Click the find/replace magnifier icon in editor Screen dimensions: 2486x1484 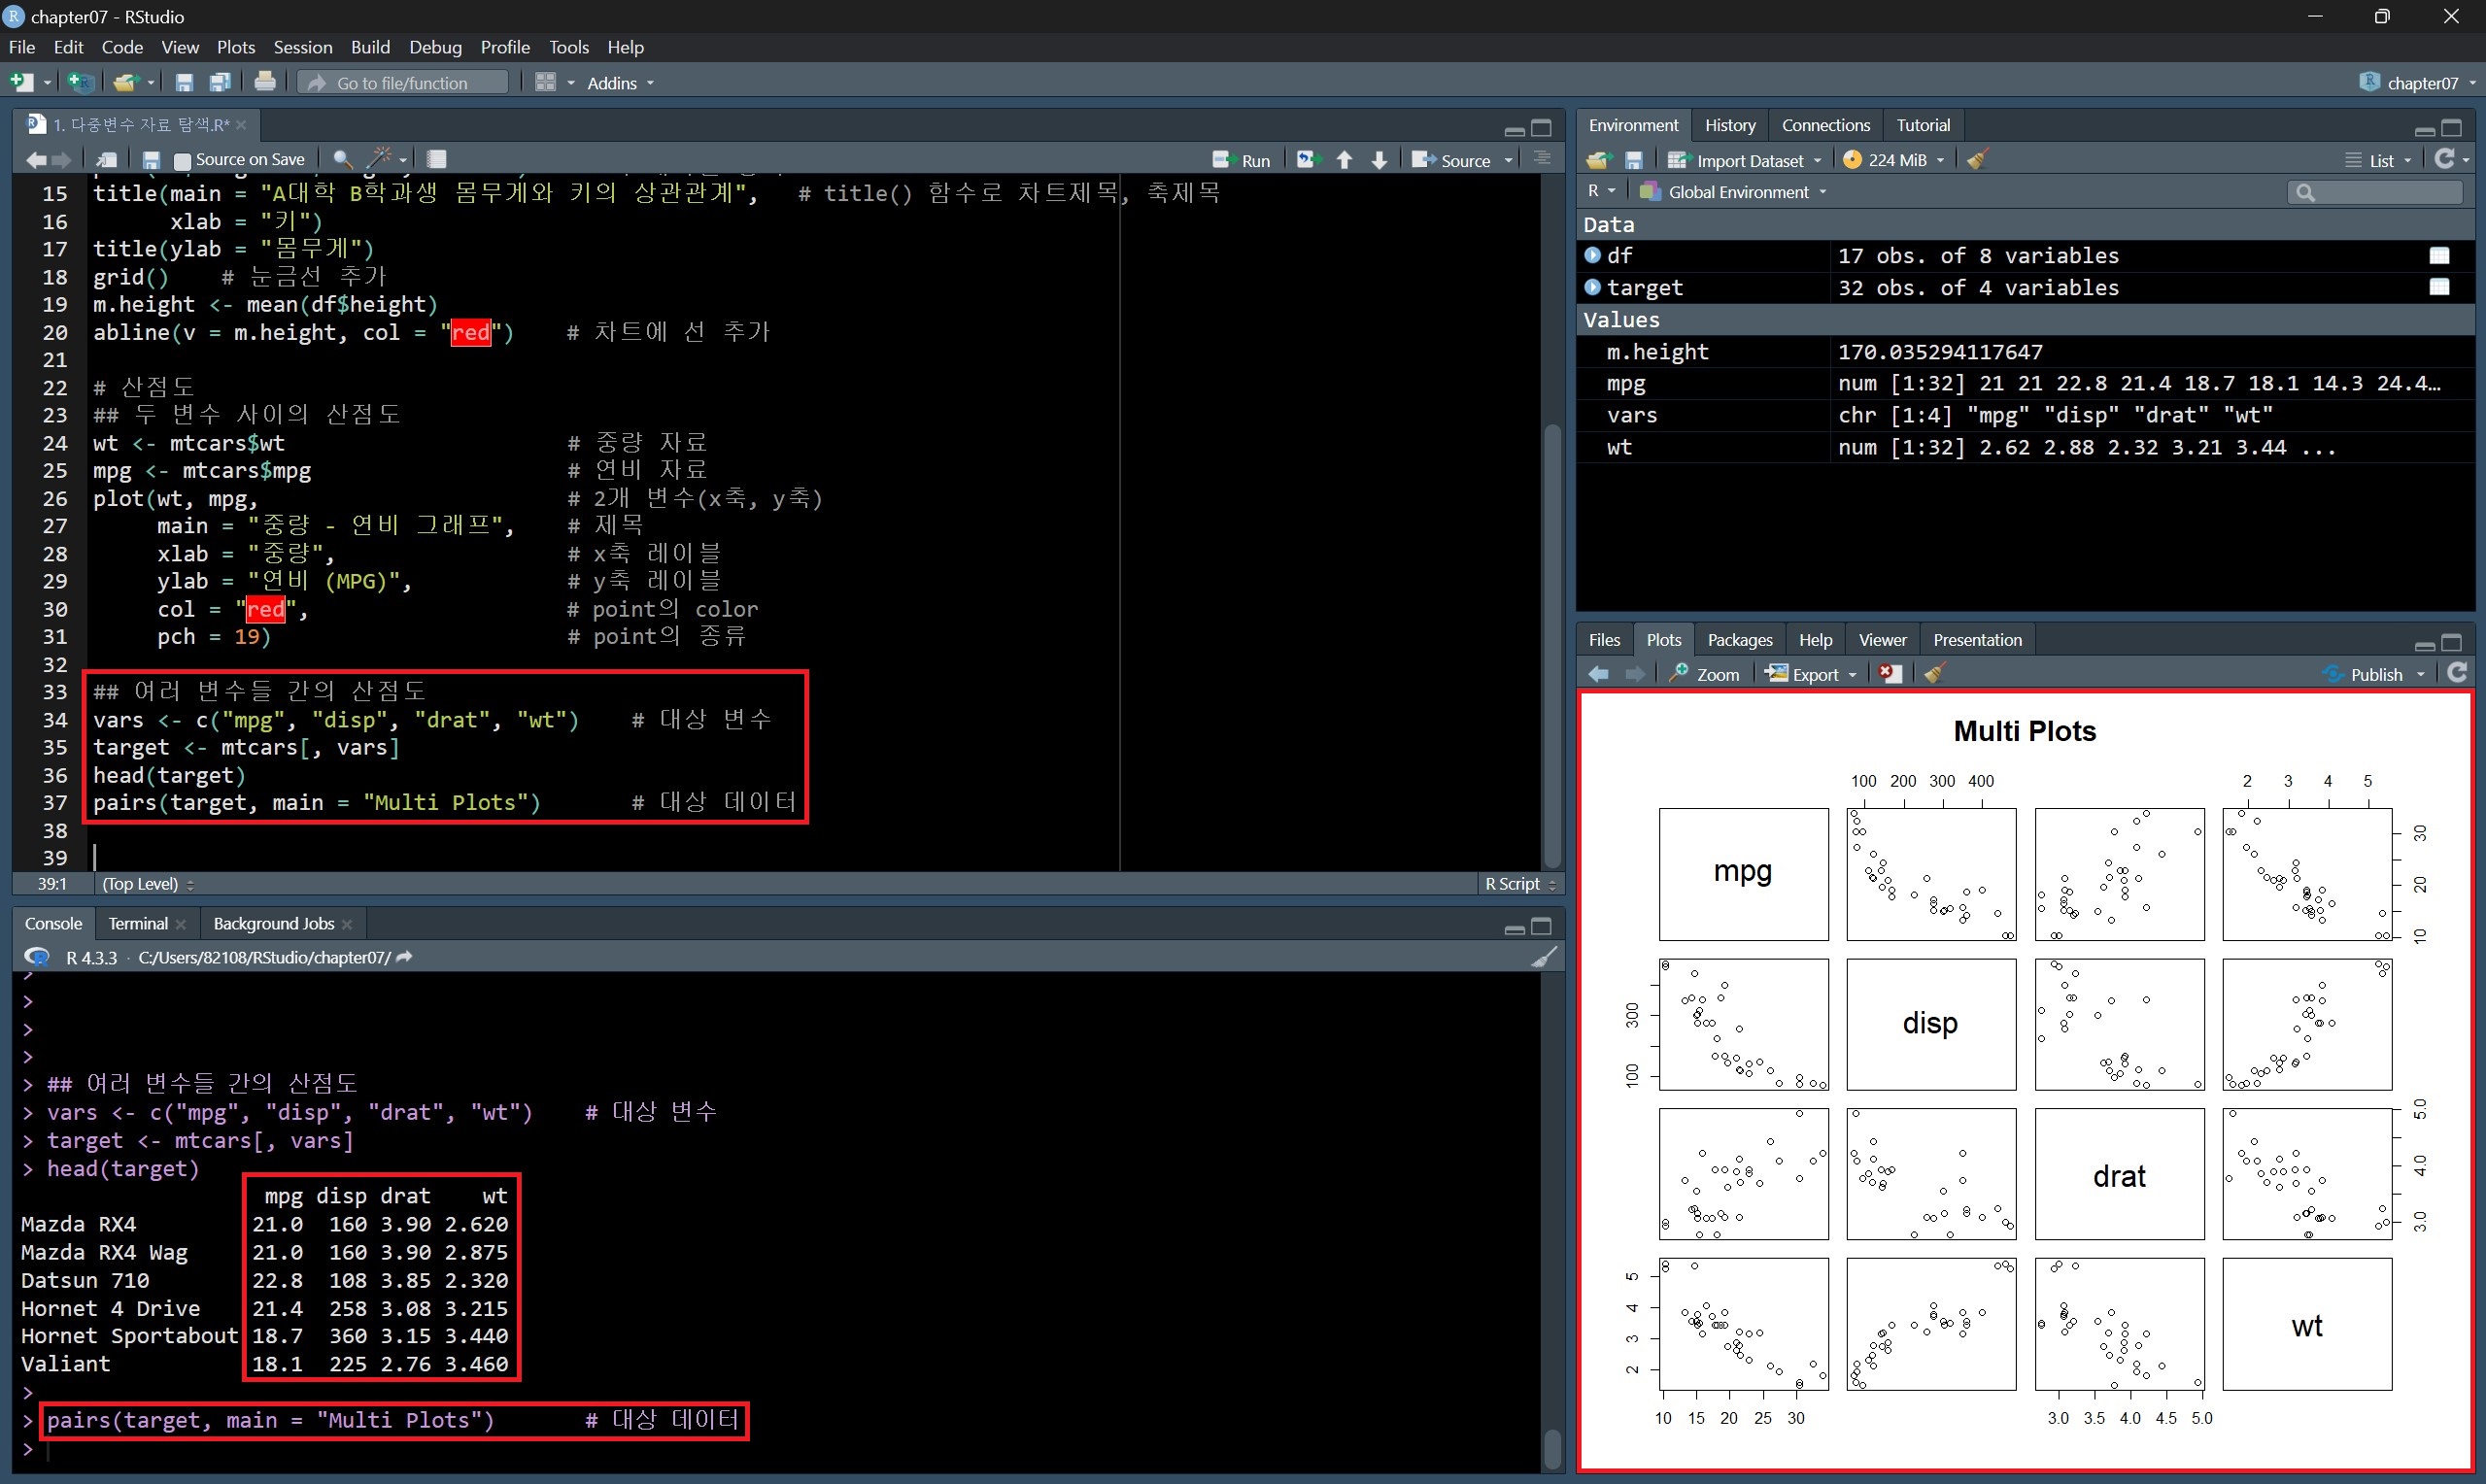(x=342, y=159)
